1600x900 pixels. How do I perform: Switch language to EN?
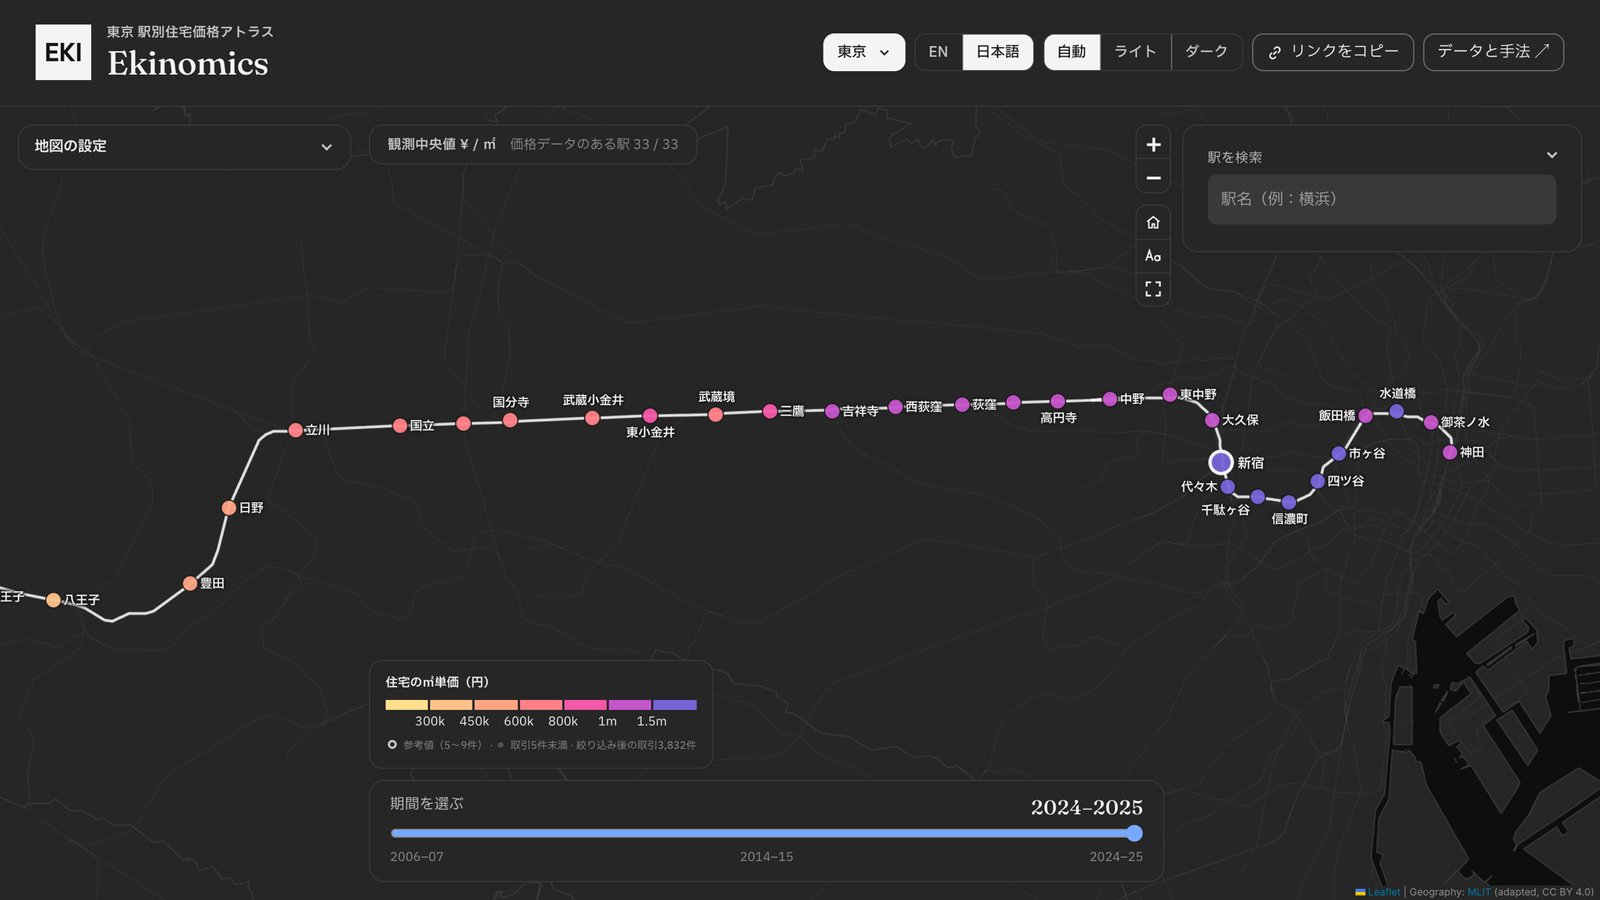(x=938, y=52)
